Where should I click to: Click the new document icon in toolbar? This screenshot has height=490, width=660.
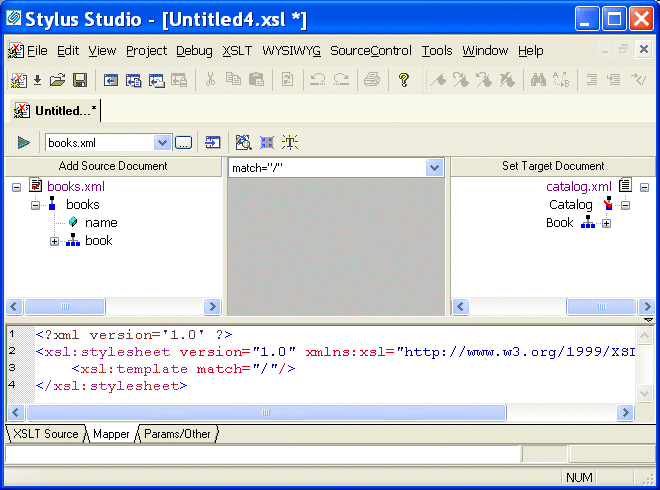coord(18,80)
